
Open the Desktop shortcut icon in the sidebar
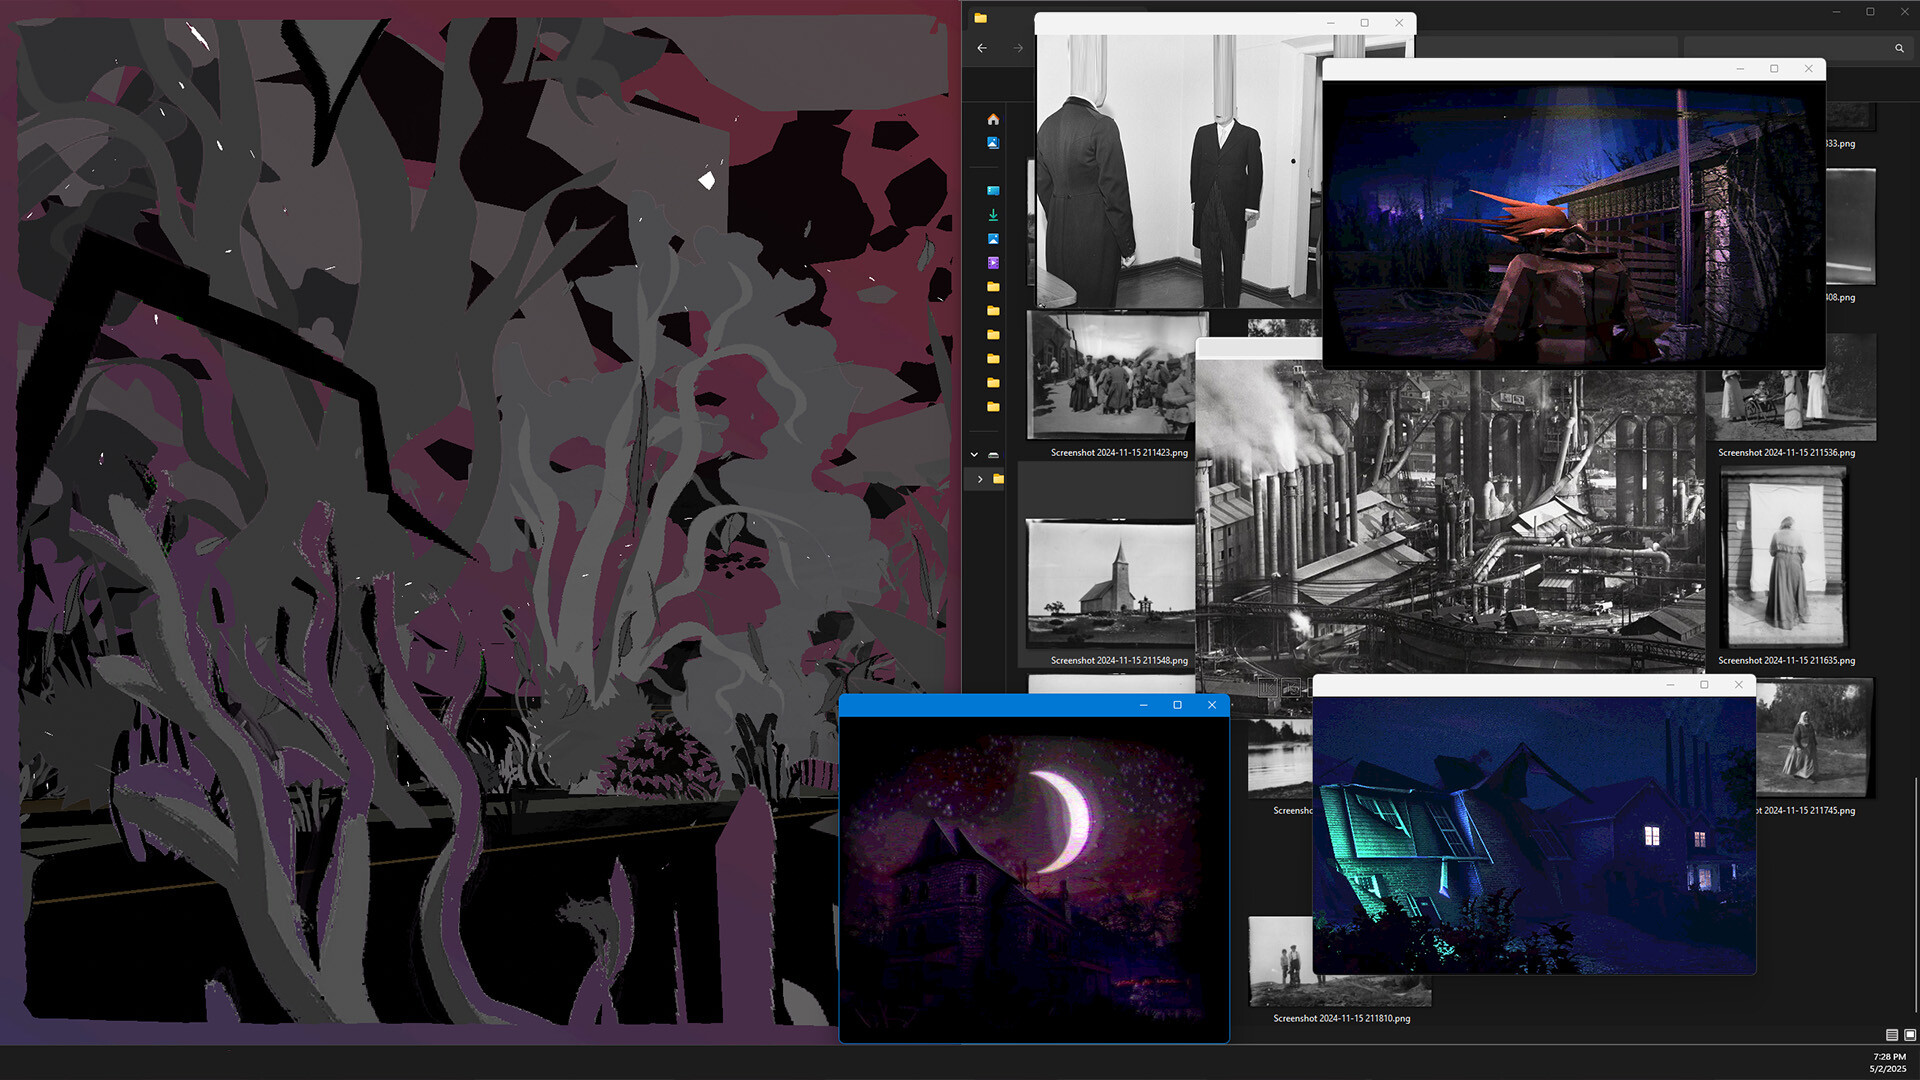993,190
